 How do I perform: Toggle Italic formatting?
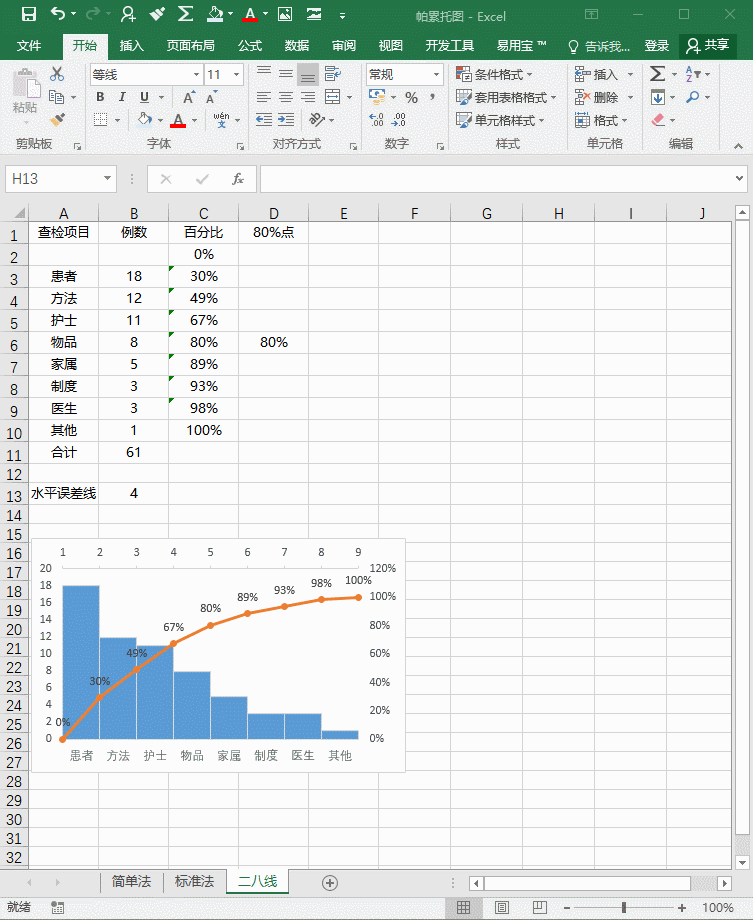122,97
